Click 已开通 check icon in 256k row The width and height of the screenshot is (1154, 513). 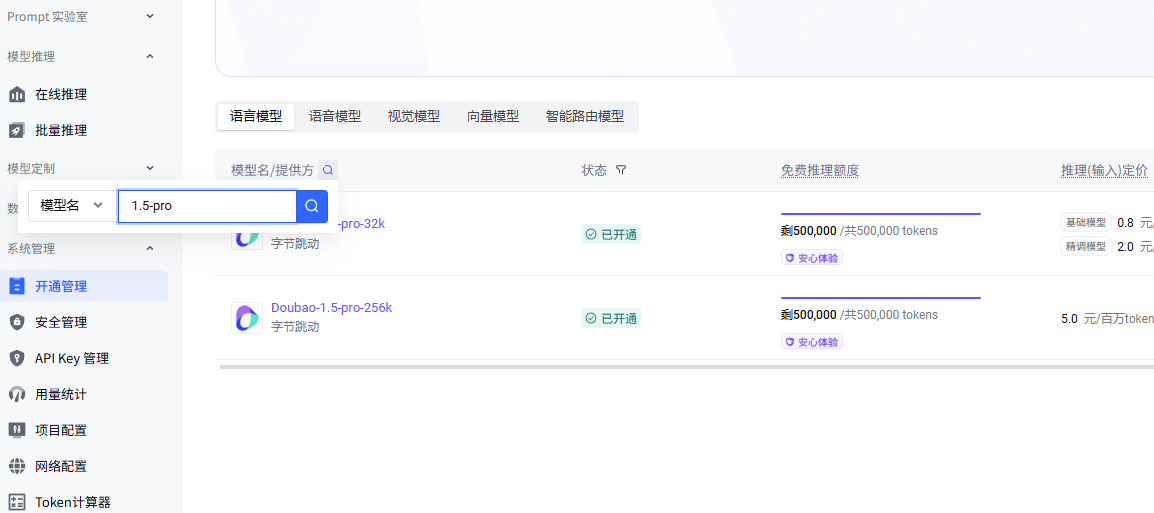click(590, 318)
